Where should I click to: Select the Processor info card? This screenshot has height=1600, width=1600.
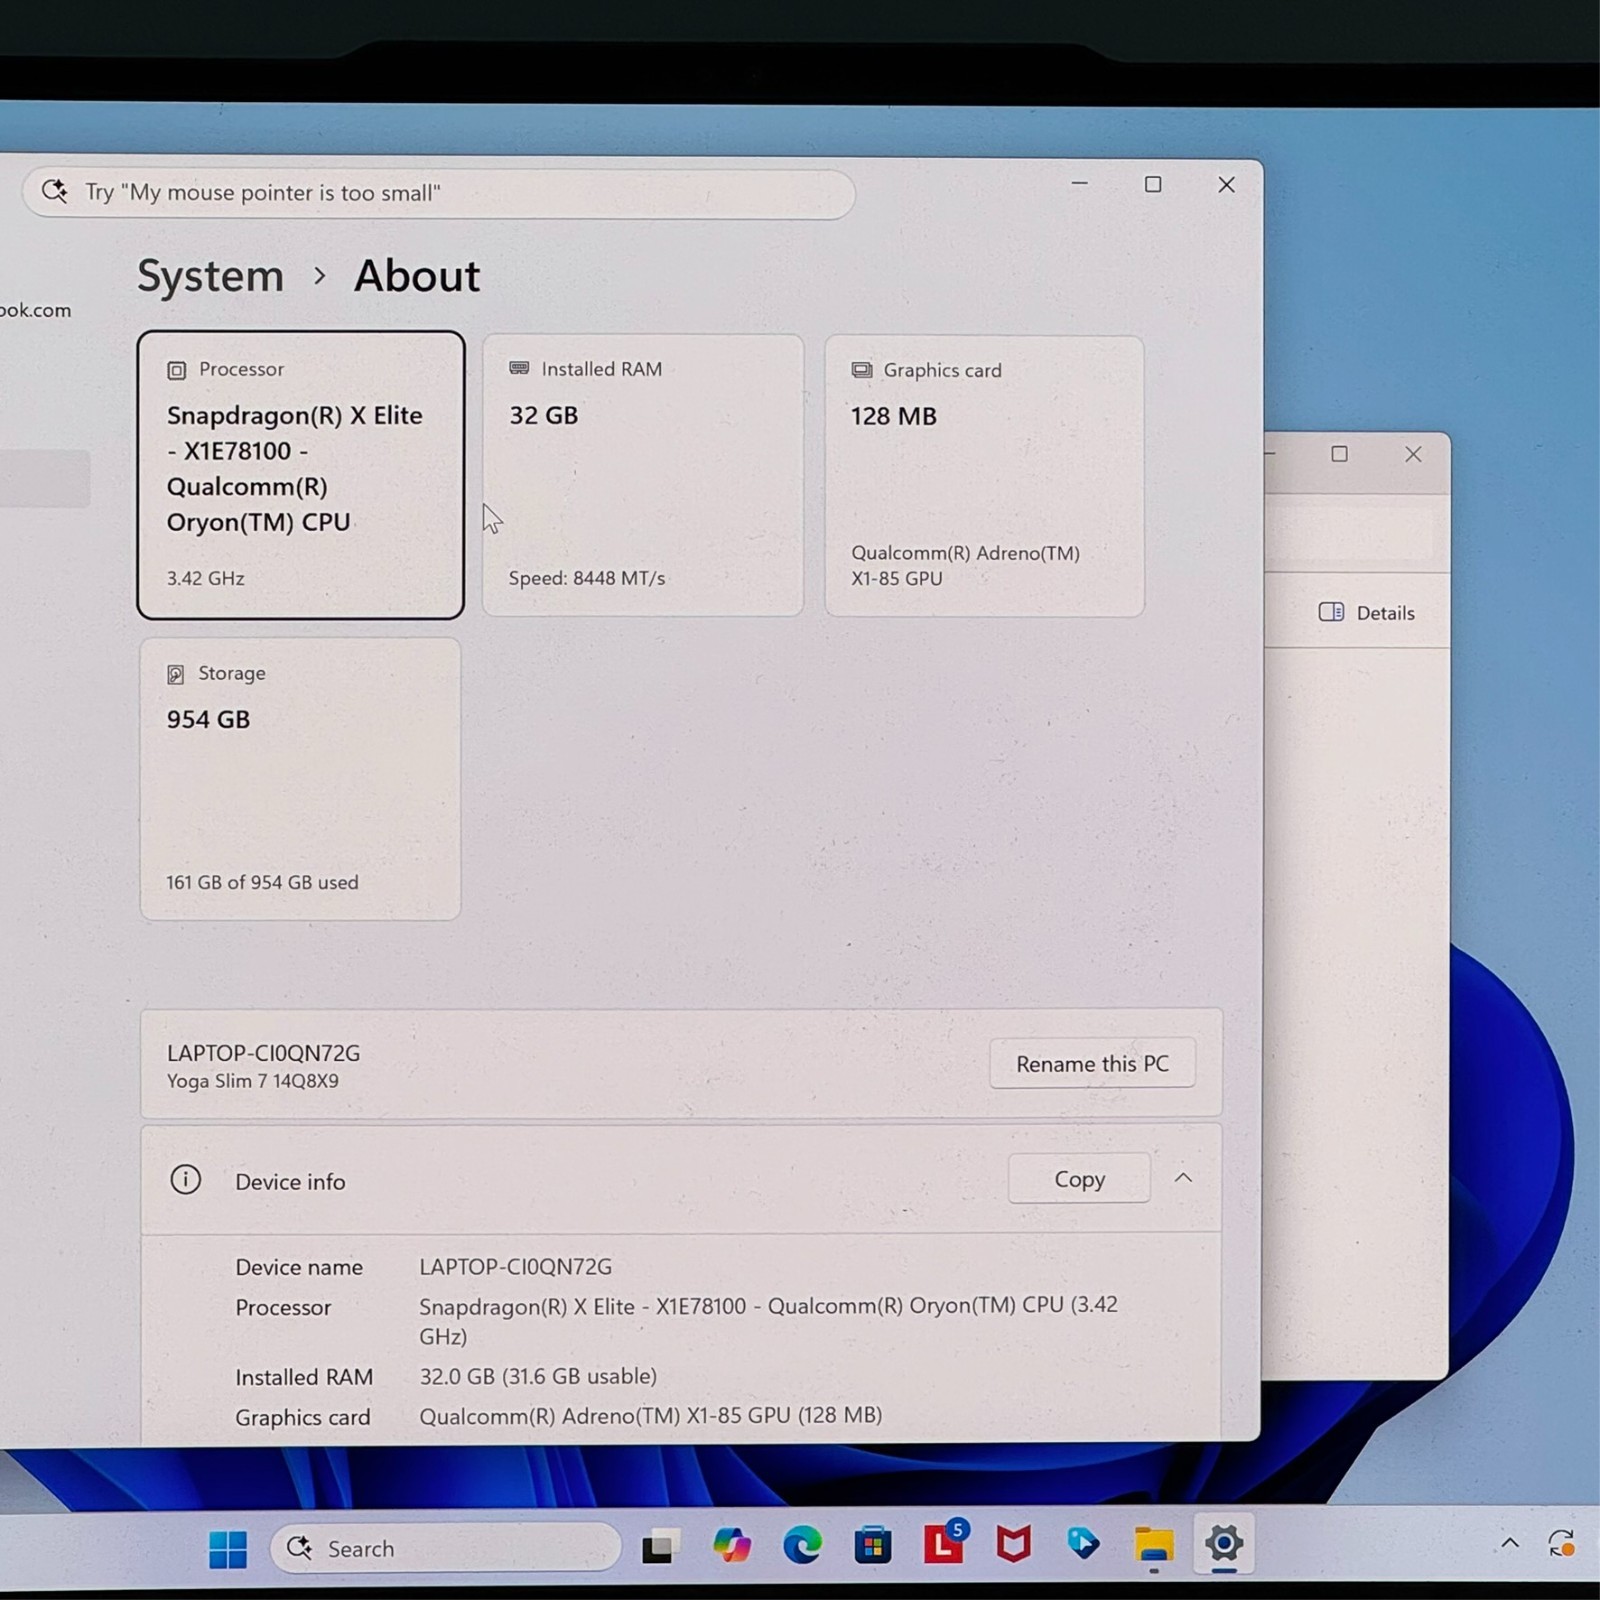click(301, 475)
